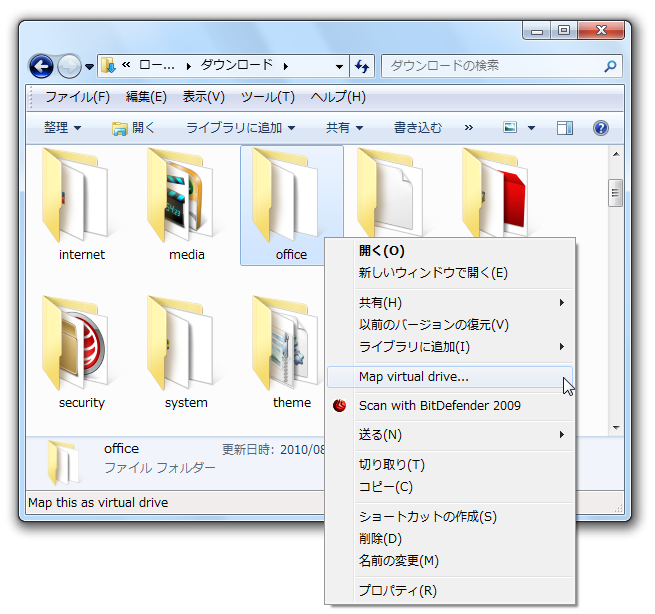
Task: Select the system folder
Action: (x=186, y=353)
